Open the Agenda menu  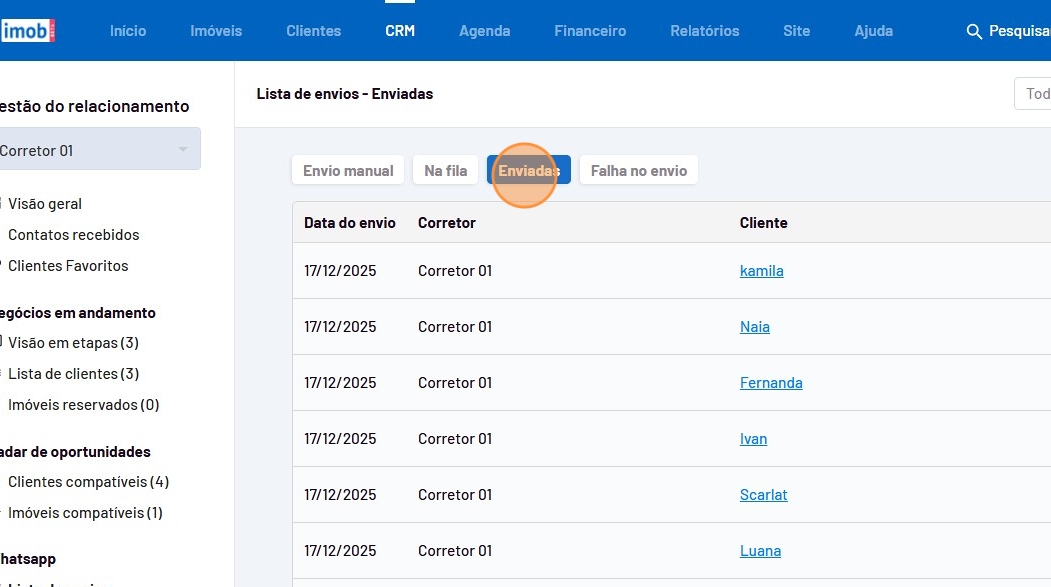tap(484, 31)
